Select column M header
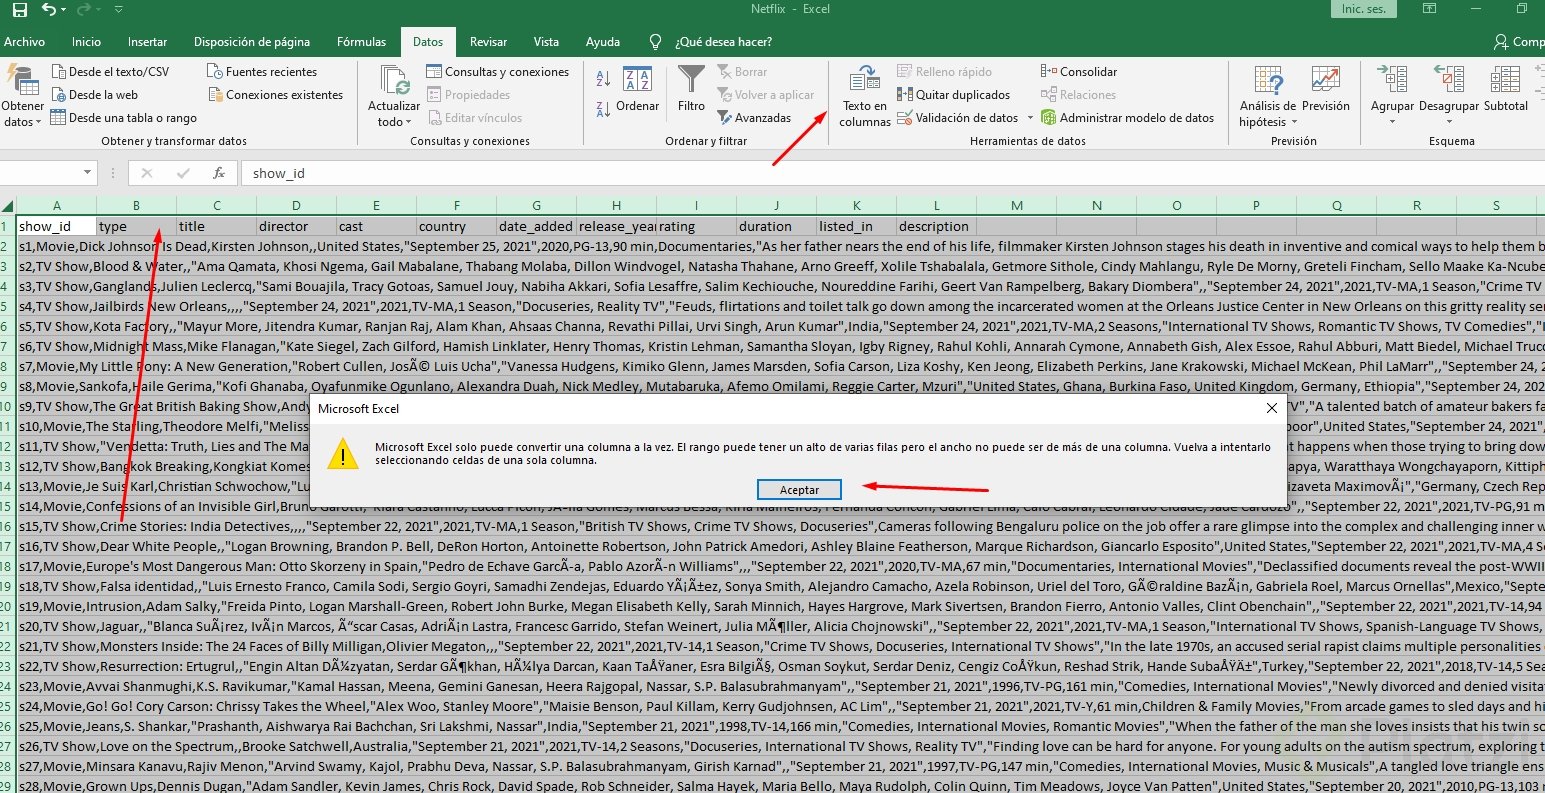The width and height of the screenshot is (1545, 793). 1017,206
